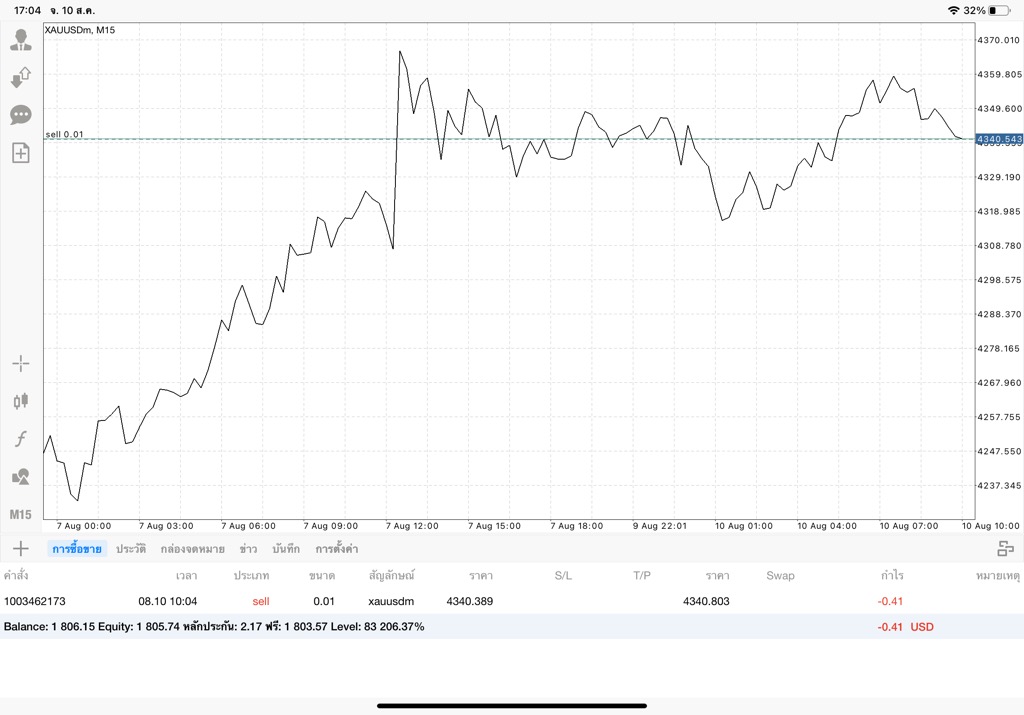Click the sell 0.01 price line on chart

click(509, 139)
